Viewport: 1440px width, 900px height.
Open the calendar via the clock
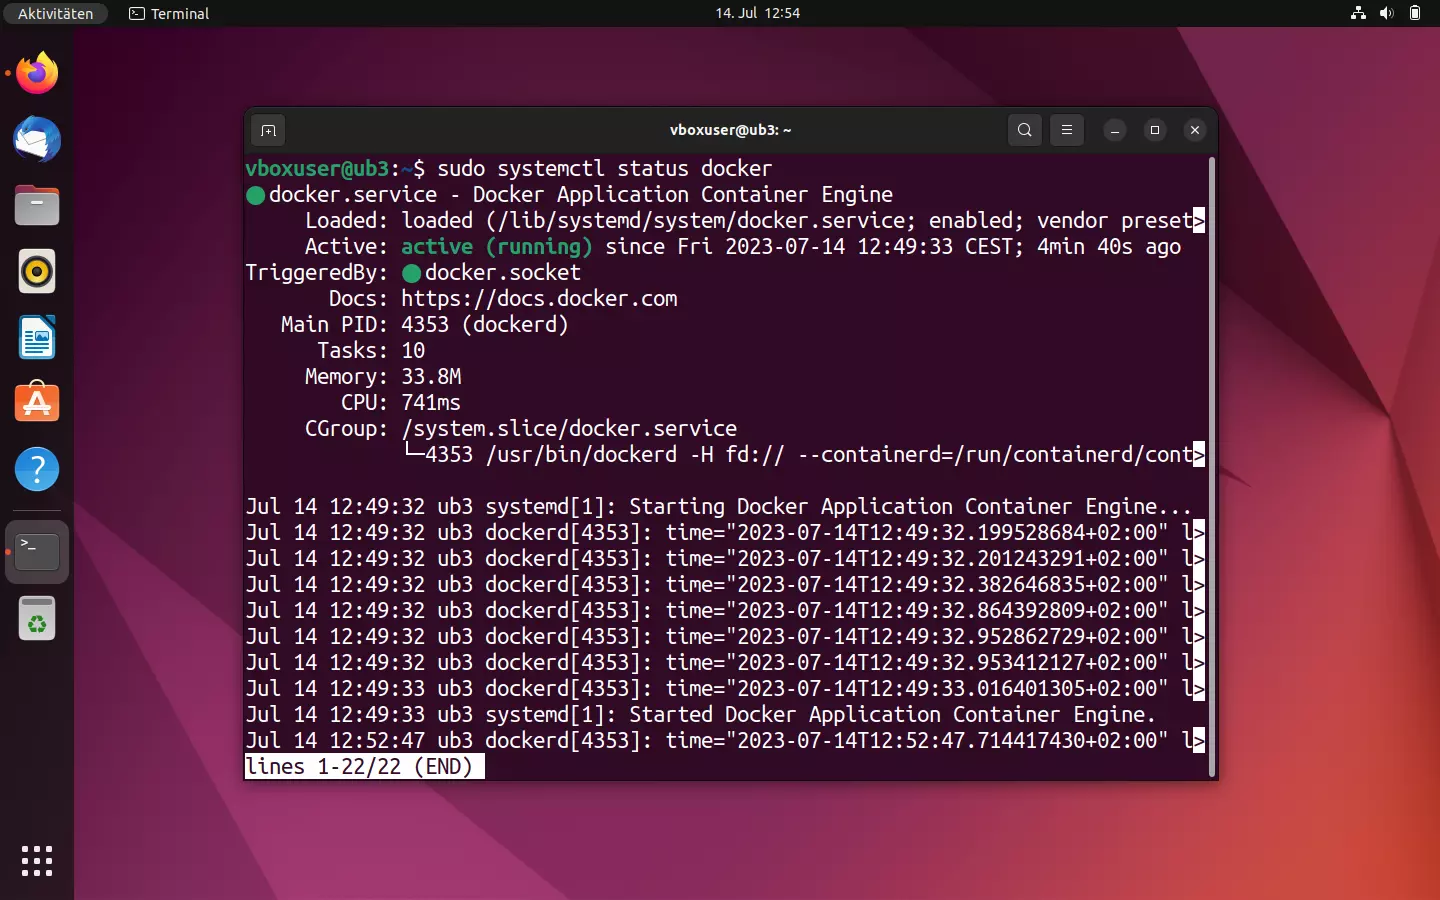click(x=758, y=13)
